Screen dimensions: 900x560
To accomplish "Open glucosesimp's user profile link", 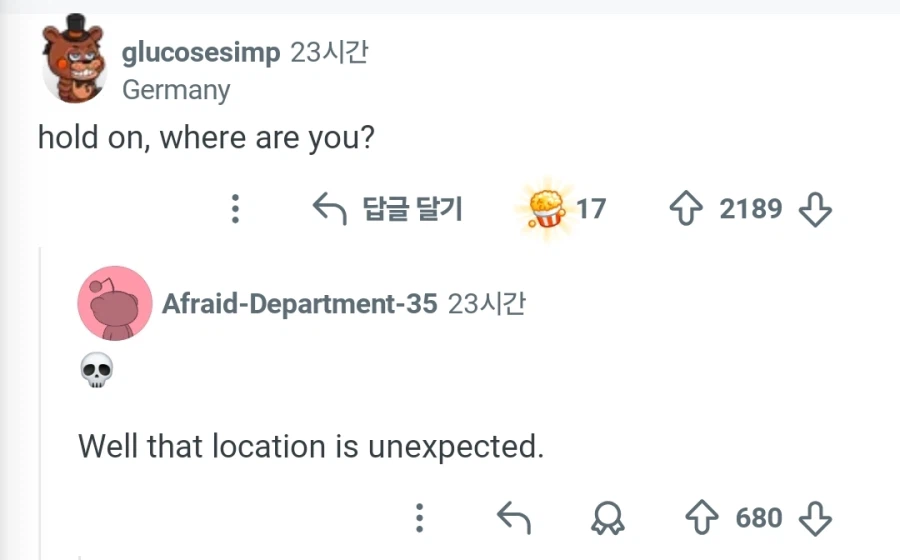I will 201,53.
